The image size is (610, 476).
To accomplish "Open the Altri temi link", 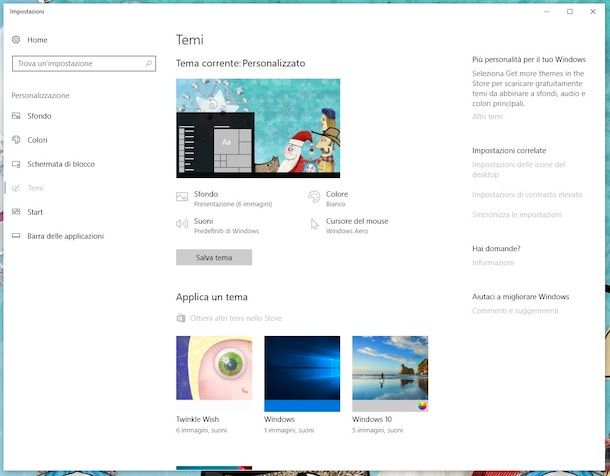I will [x=487, y=117].
